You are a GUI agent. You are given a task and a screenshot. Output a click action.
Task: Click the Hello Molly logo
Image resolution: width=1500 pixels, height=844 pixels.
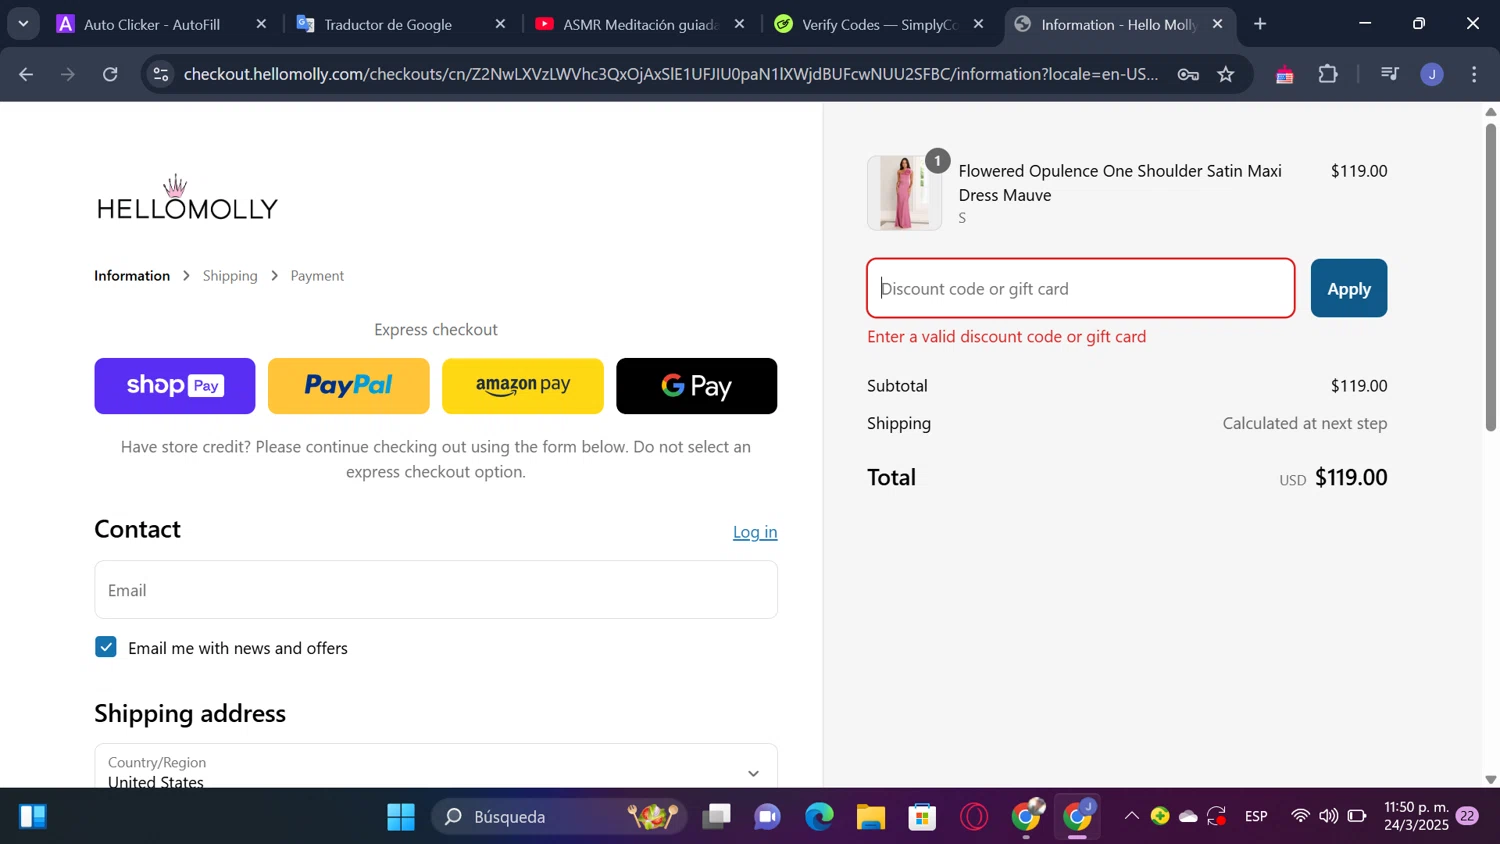[x=187, y=198]
